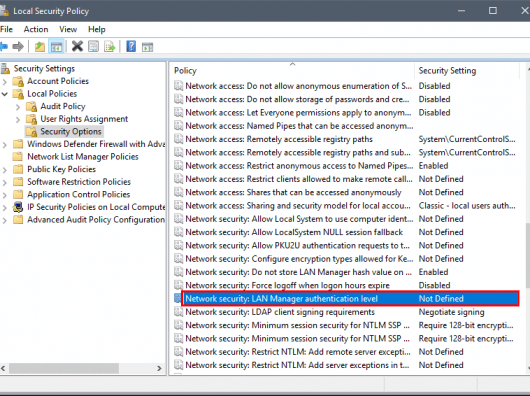This screenshot has width=530, height=396.
Task: Expand Advanced Audit Policy Configuration node
Action: 5,220
